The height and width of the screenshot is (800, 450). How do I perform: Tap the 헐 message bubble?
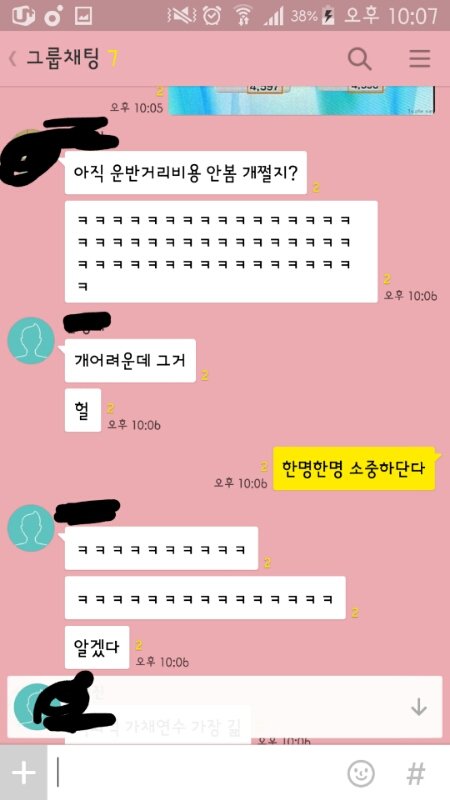click(83, 410)
